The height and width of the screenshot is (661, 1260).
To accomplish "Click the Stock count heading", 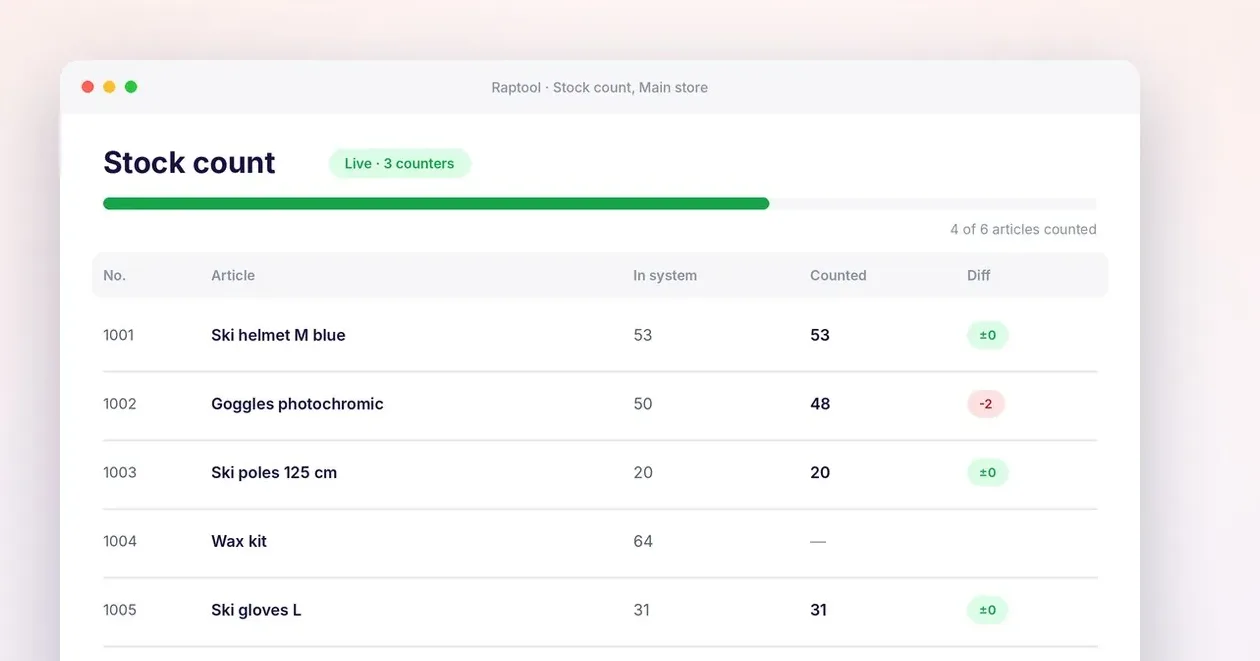I will [189, 162].
